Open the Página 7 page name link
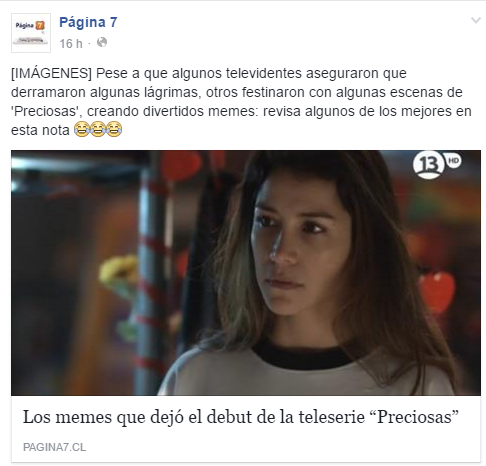Screen dimensions: 486x466 (88, 22)
